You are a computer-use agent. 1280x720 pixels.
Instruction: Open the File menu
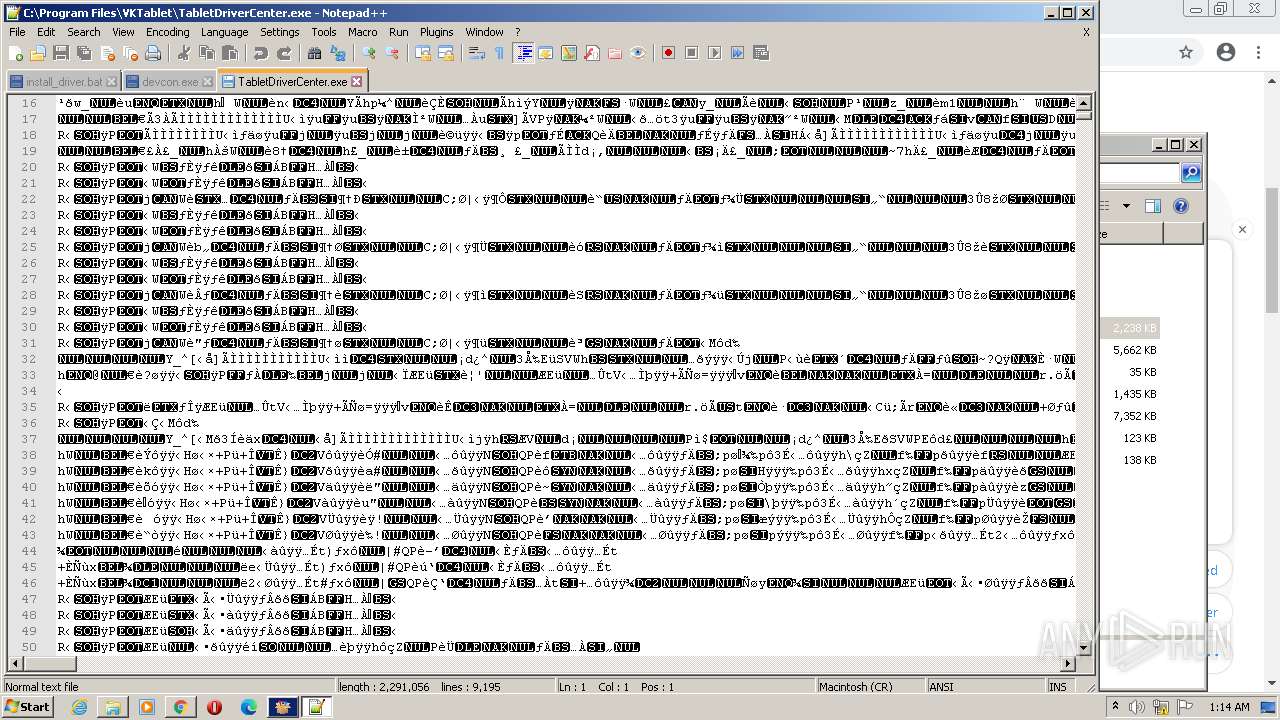point(17,32)
